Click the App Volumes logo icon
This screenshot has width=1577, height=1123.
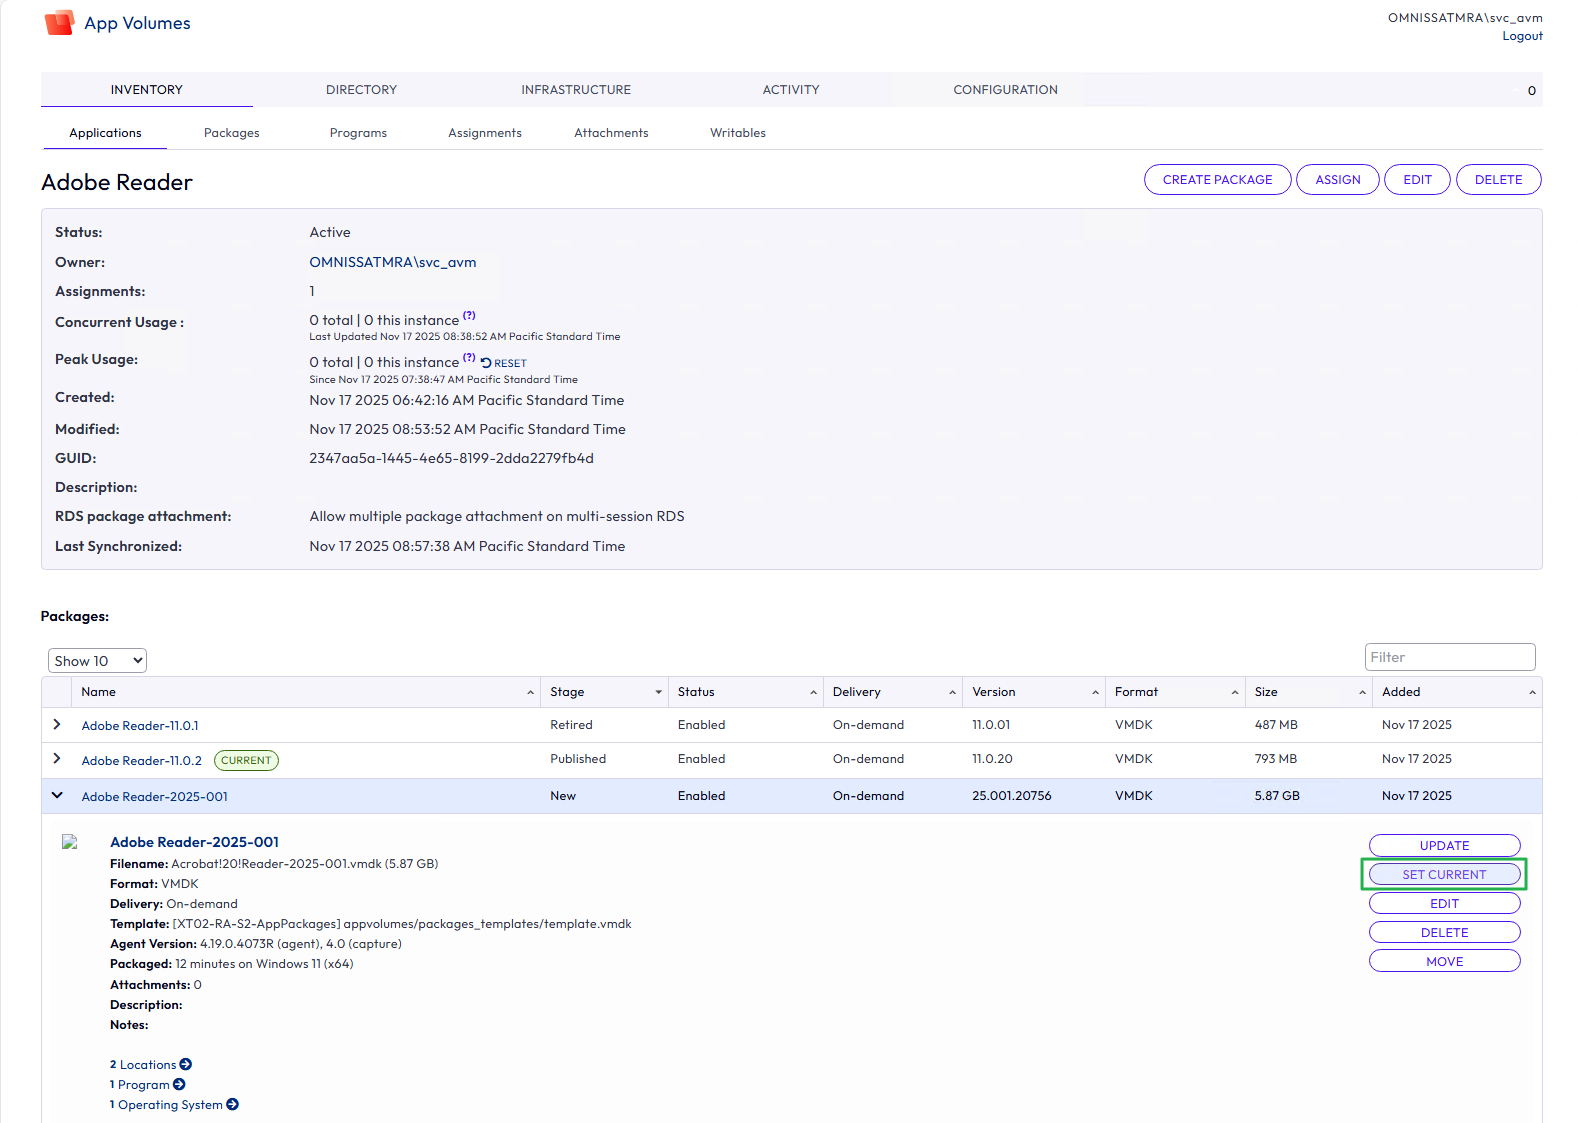60,22
